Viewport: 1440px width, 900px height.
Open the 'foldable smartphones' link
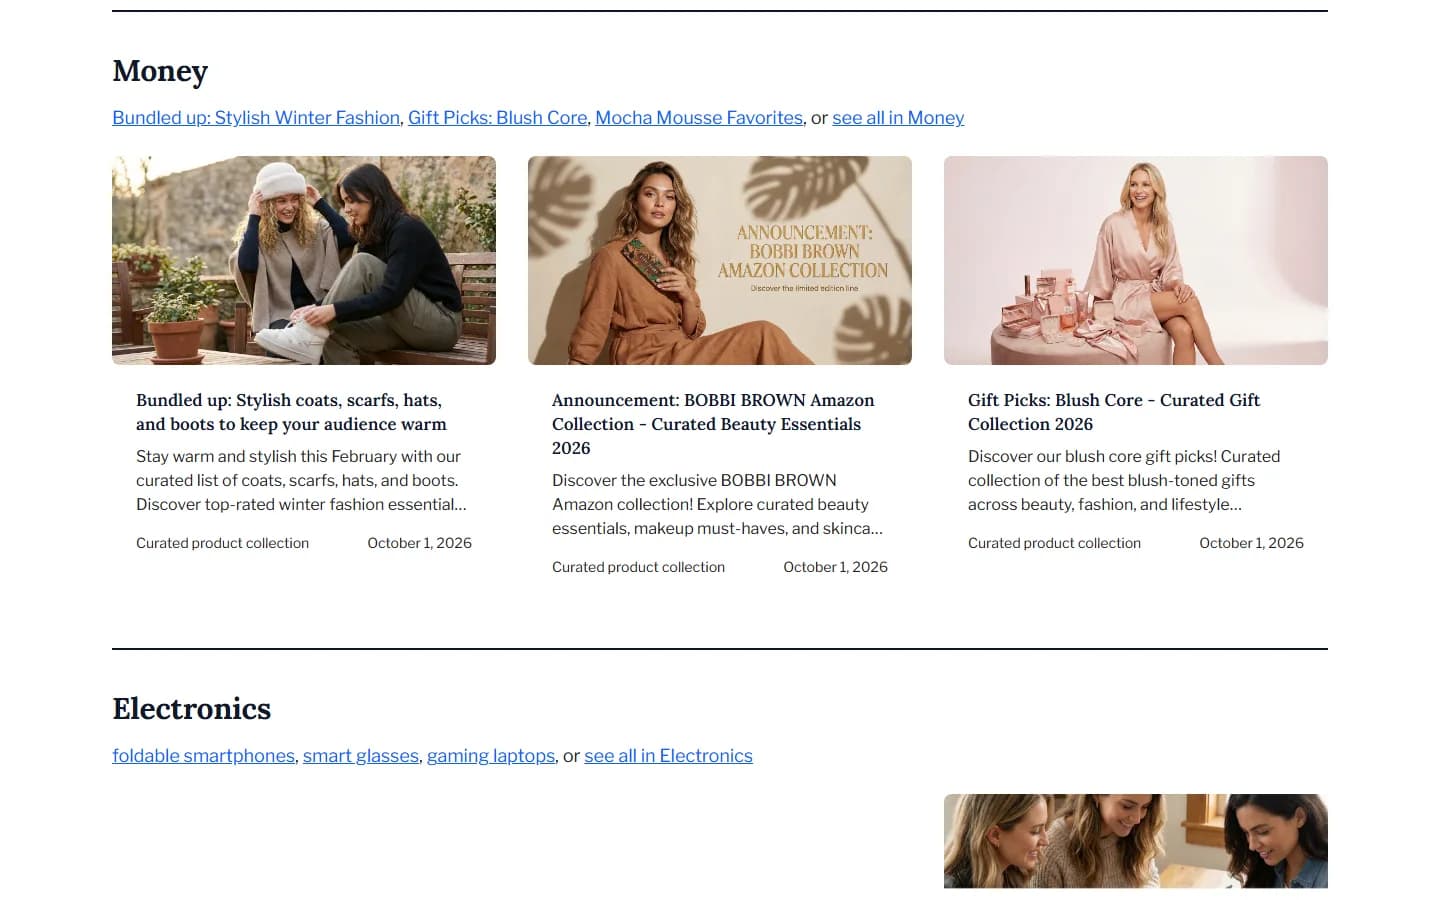coord(203,756)
